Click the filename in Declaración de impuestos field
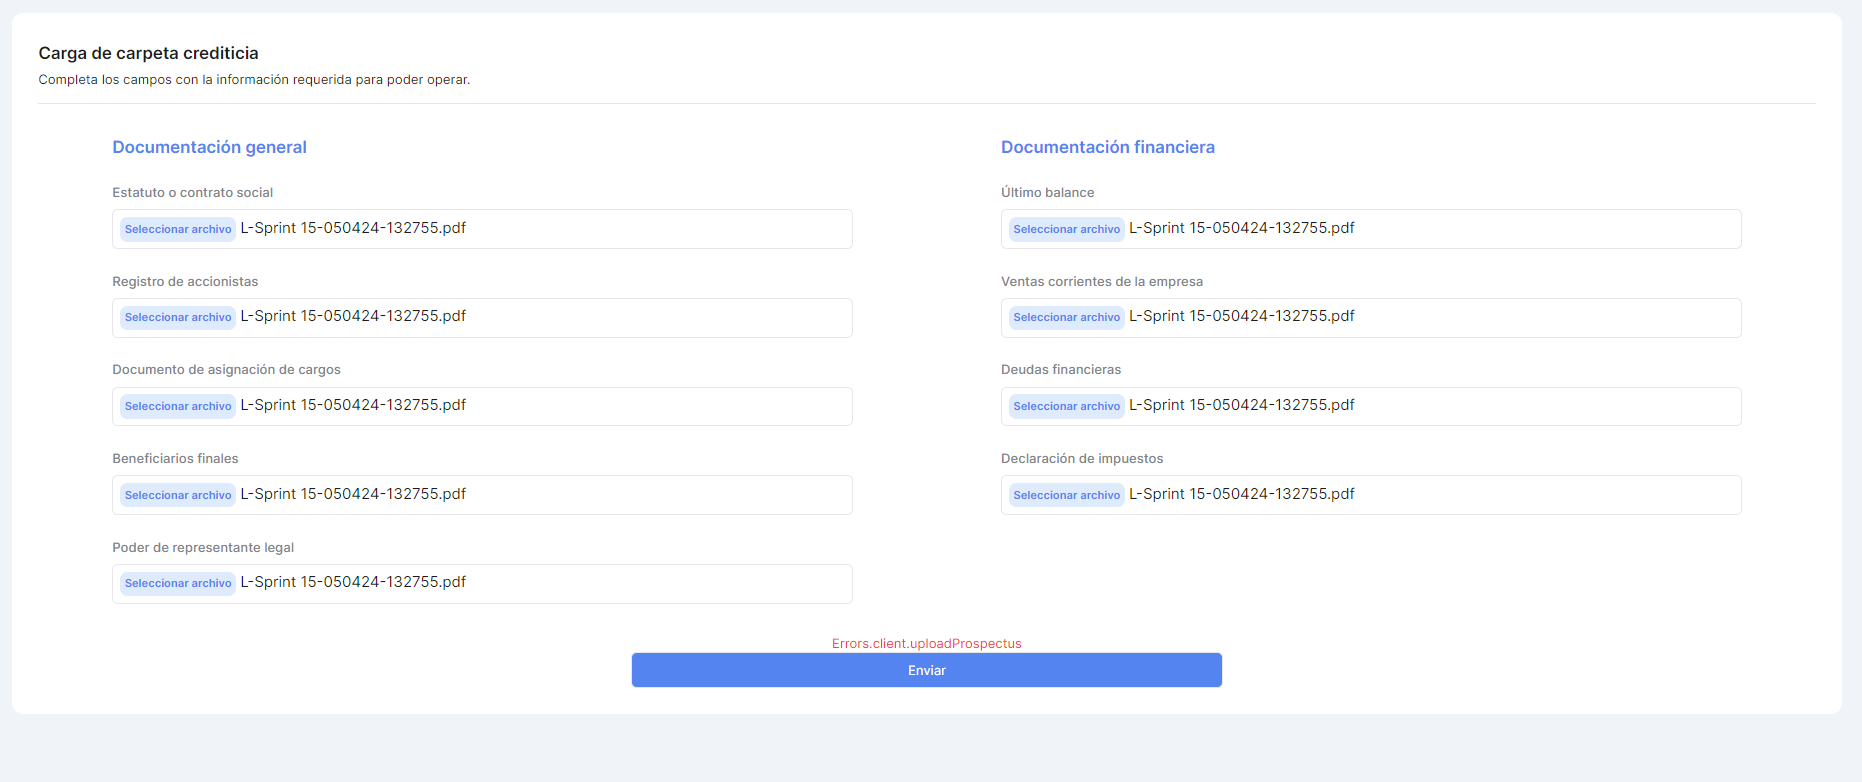This screenshot has height=782, width=1862. tap(1241, 494)
